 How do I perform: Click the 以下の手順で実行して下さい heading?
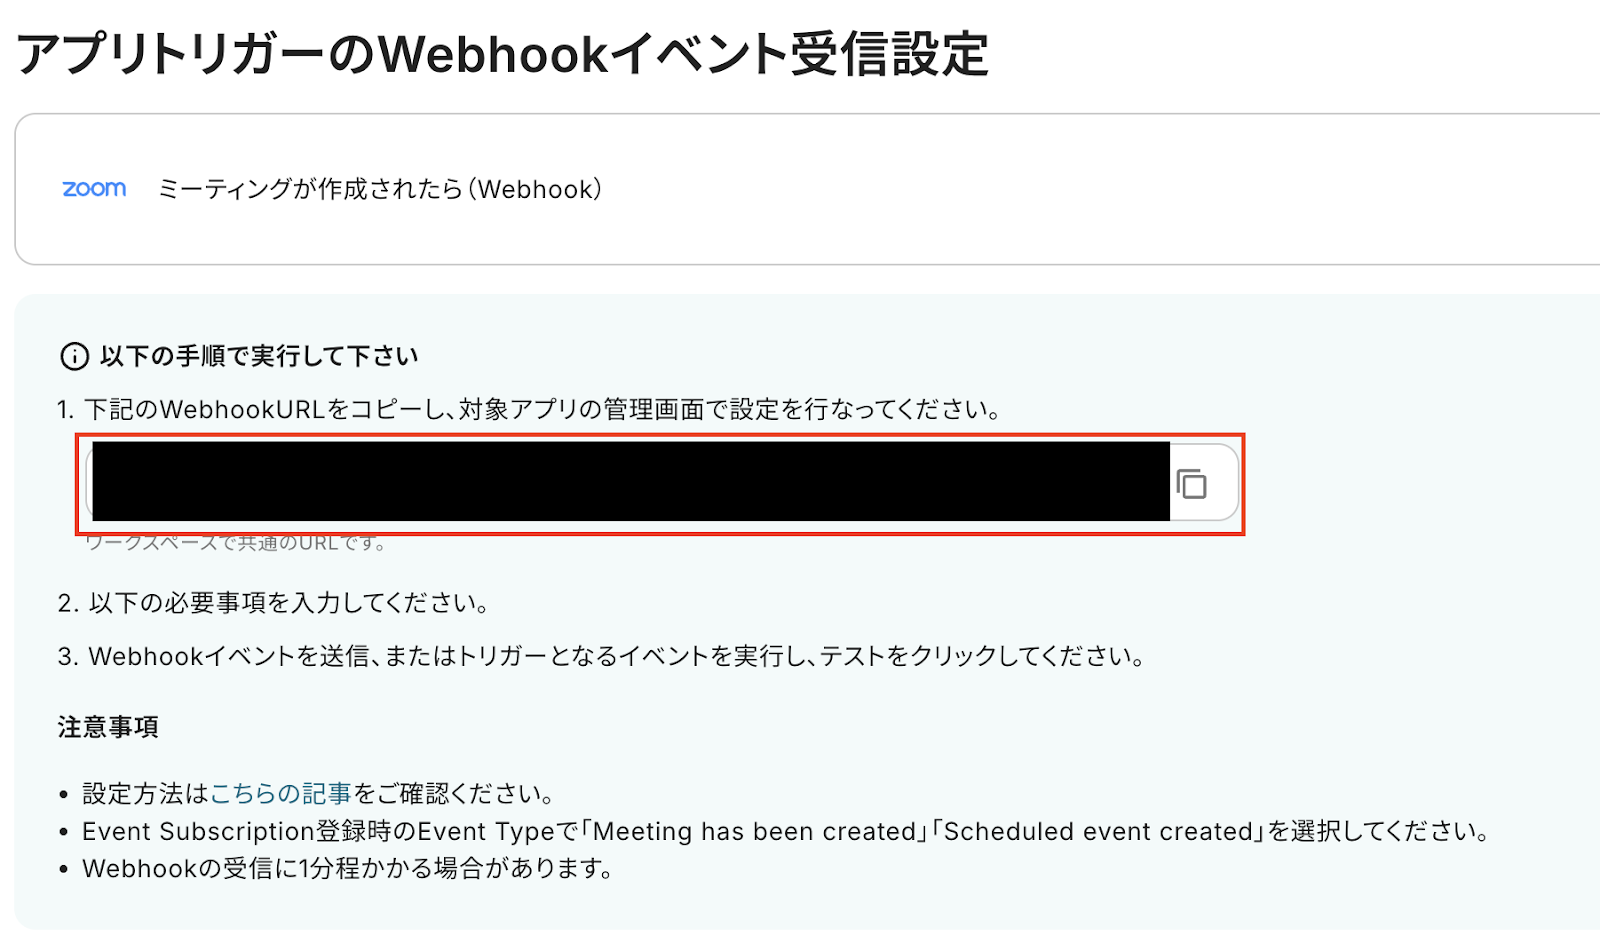click(x=259, y=356)
